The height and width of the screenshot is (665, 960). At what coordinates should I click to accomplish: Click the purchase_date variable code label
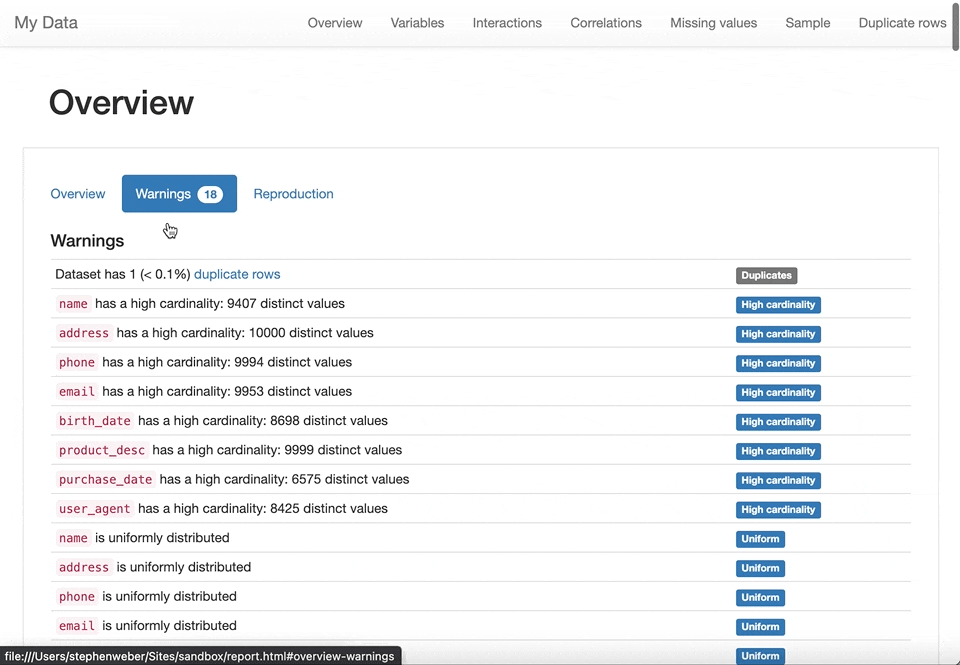click(105, 479)
